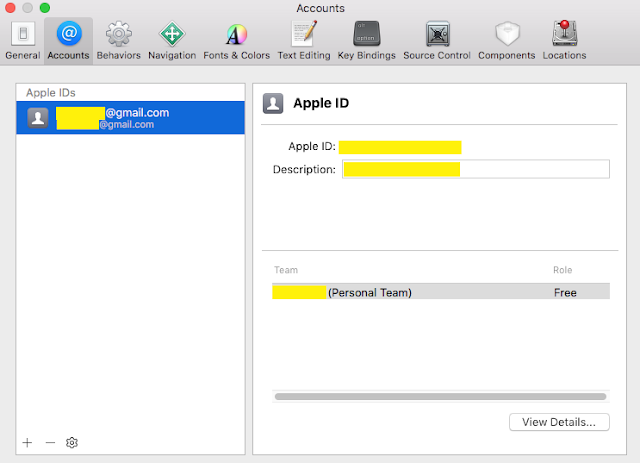
Task: Click the account avatar icon in list
Action: 38,118
